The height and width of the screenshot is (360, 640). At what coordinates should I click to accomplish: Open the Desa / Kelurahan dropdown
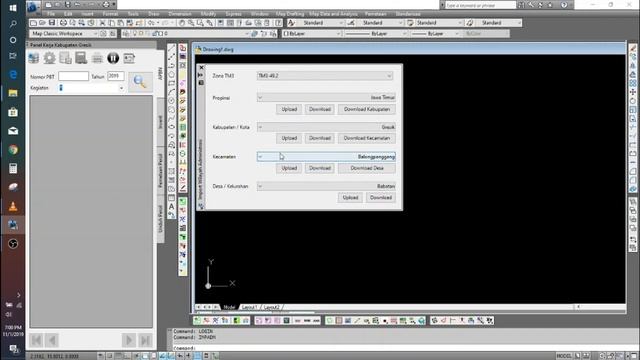326,186
